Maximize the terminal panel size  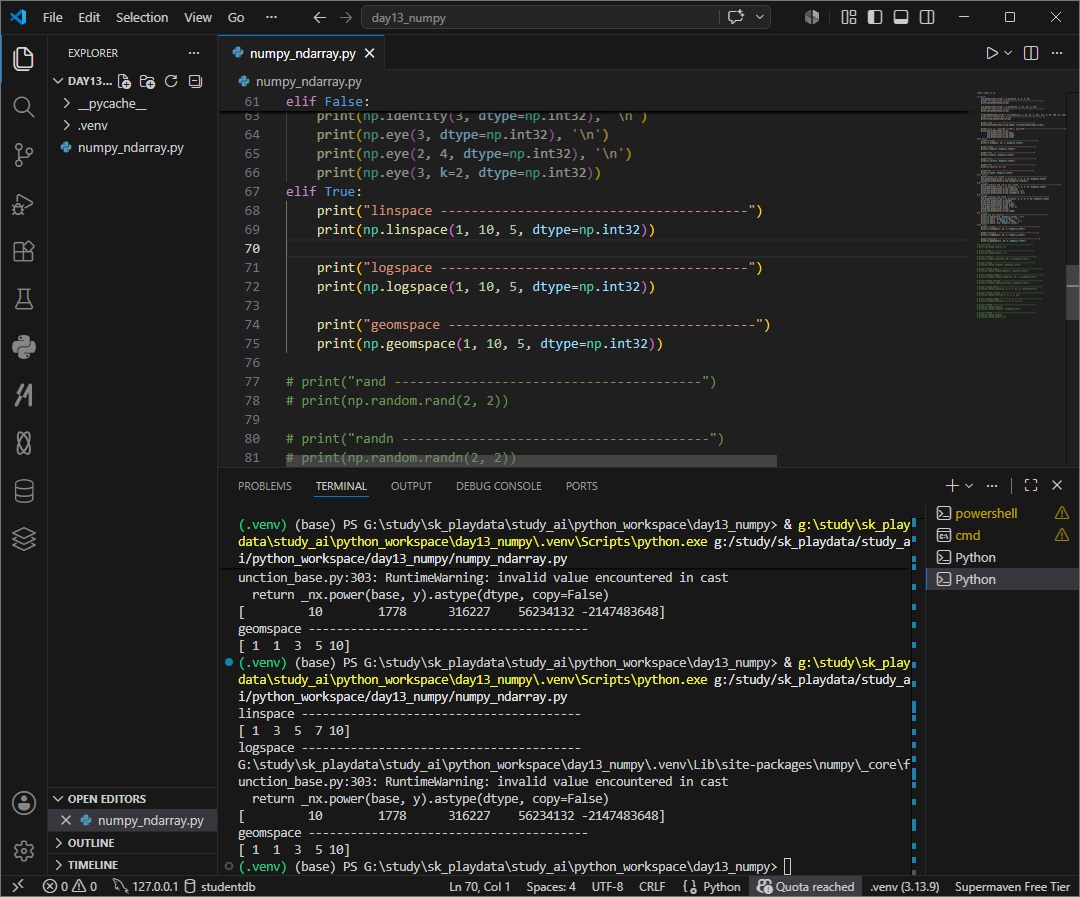point(1031,486)
